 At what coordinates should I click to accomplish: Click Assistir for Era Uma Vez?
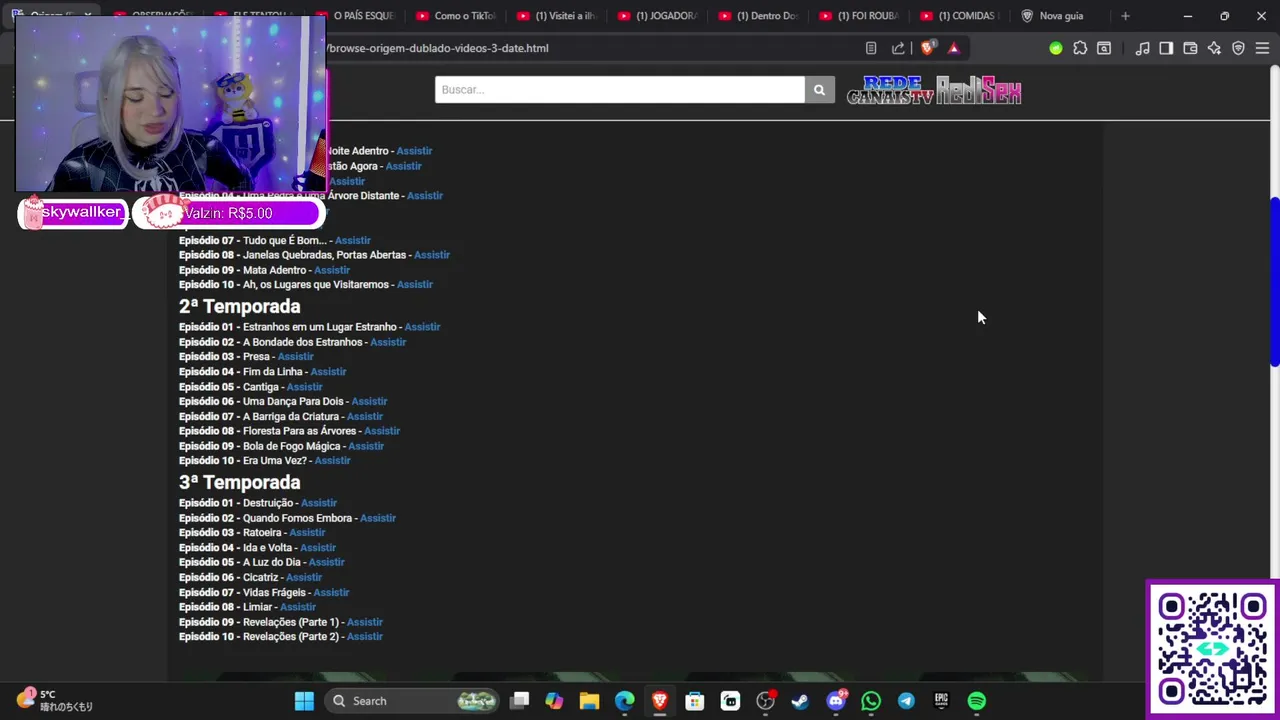point(332,461)
